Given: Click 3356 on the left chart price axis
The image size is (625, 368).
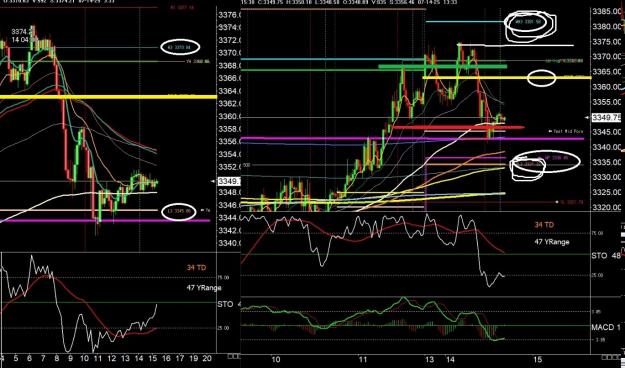Looking at the screenshot, I should (230, 142).
